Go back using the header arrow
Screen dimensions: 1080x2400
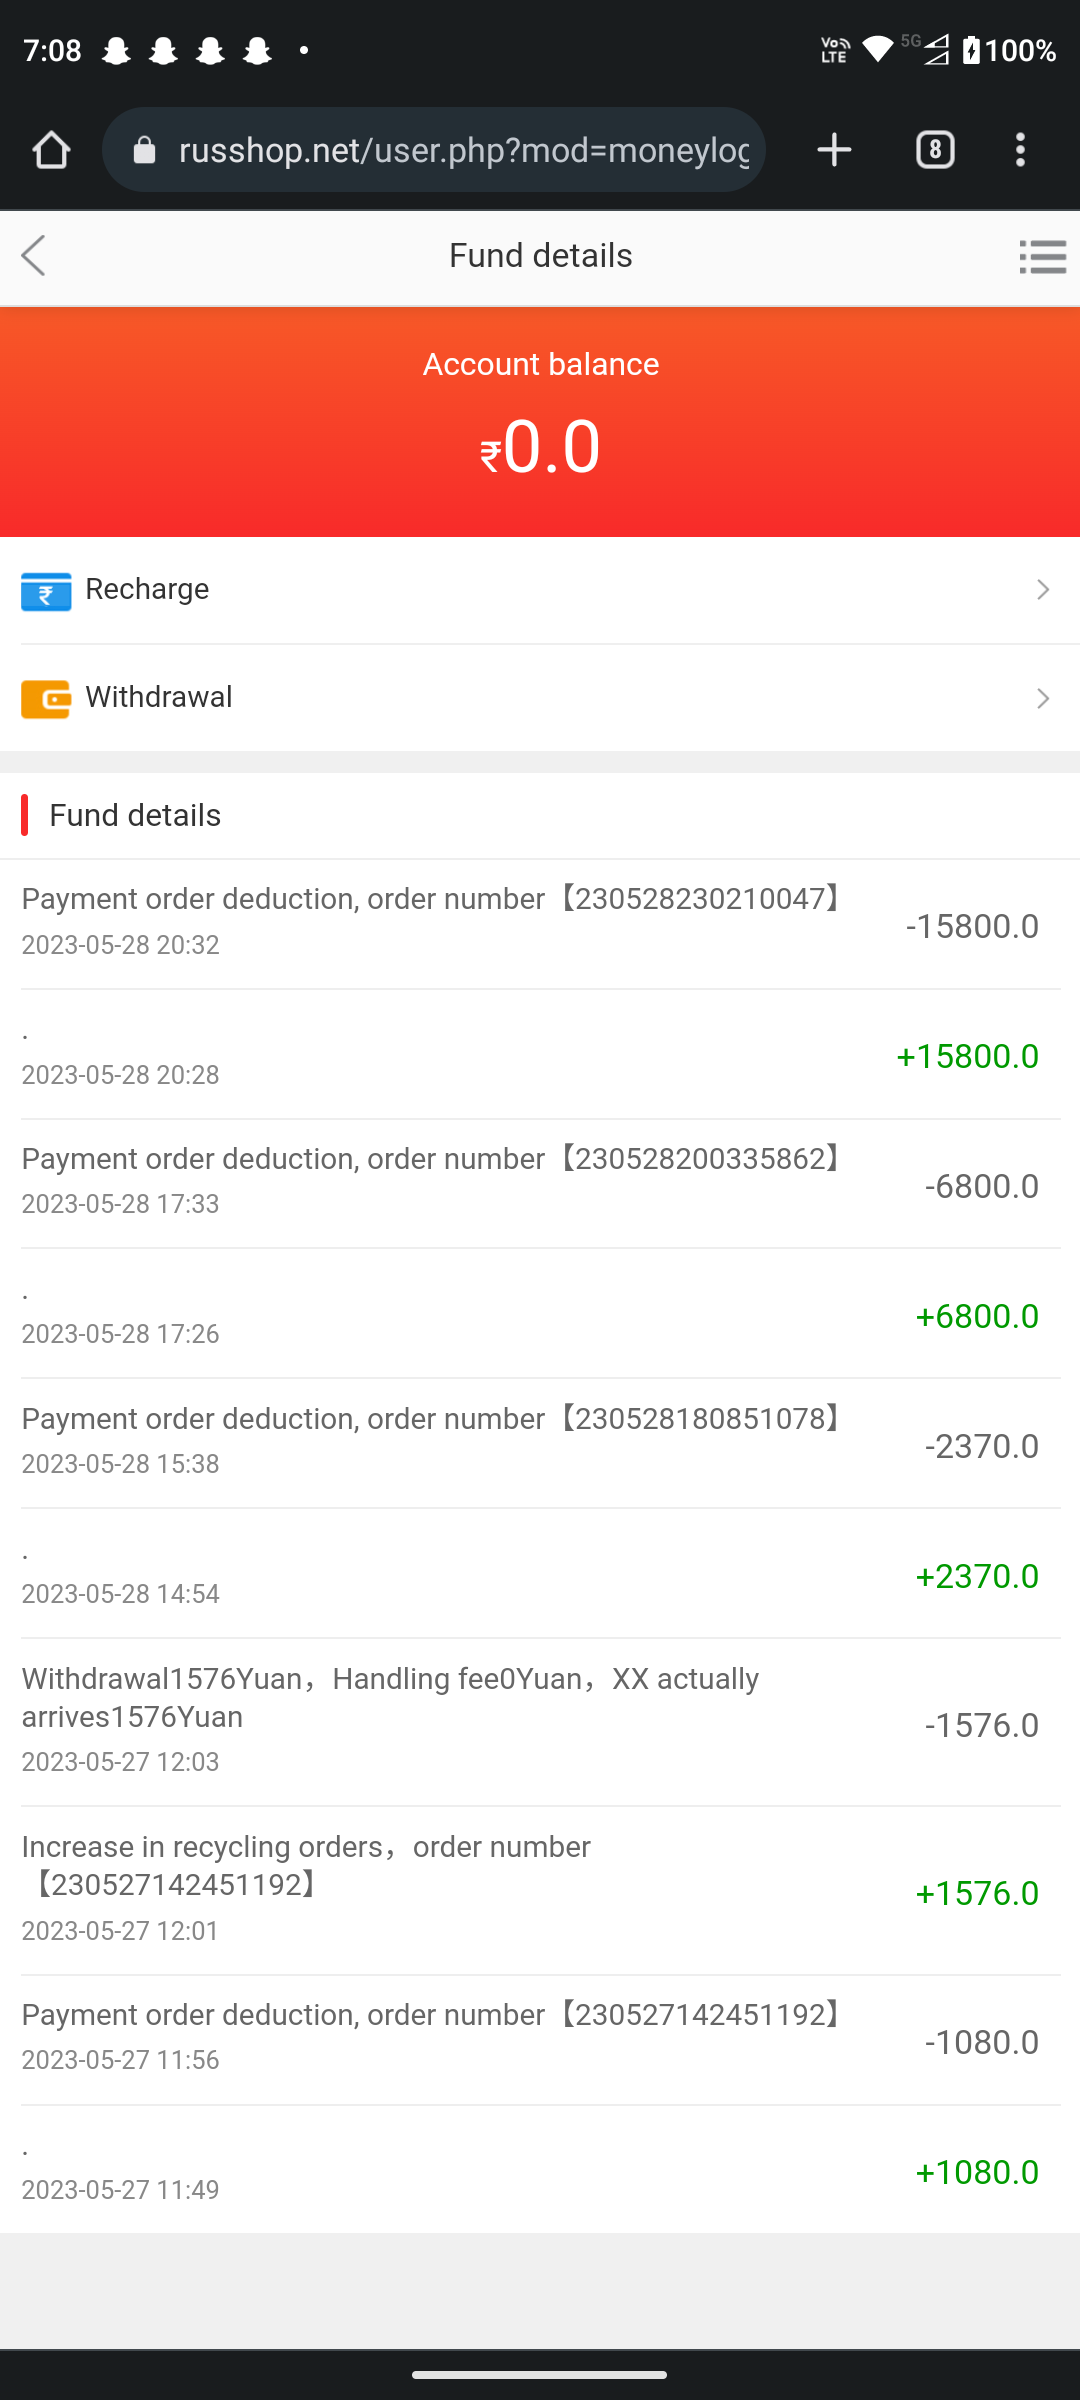pos(34,256)
